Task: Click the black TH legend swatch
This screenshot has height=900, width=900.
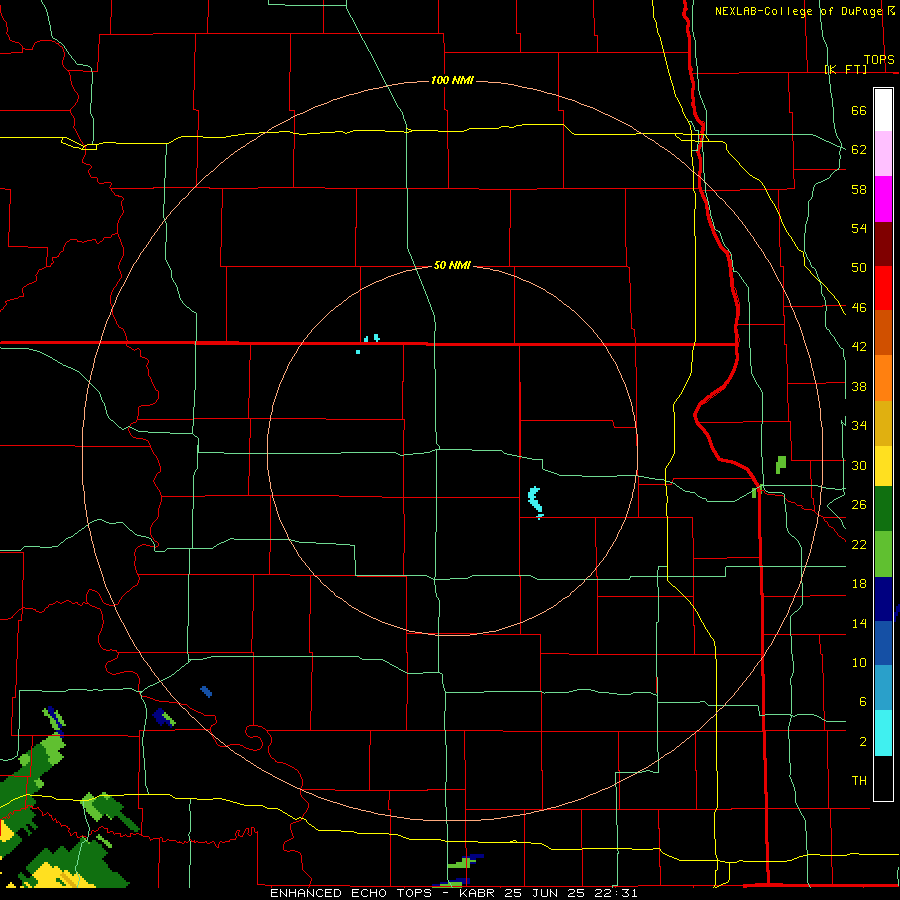Action: (883, 778)
